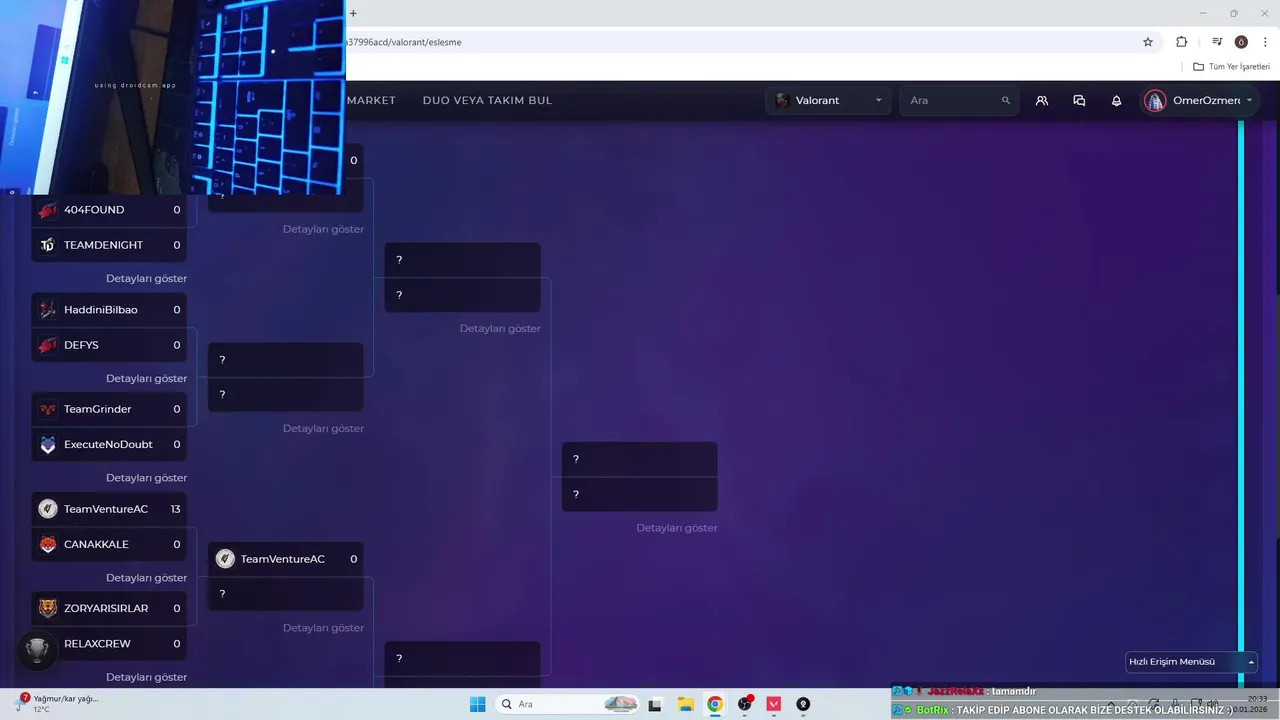Show details for ZORYARISIRLAR vs RELAXCREW match
Screen dimensions: 1280x720
(147, 677)
